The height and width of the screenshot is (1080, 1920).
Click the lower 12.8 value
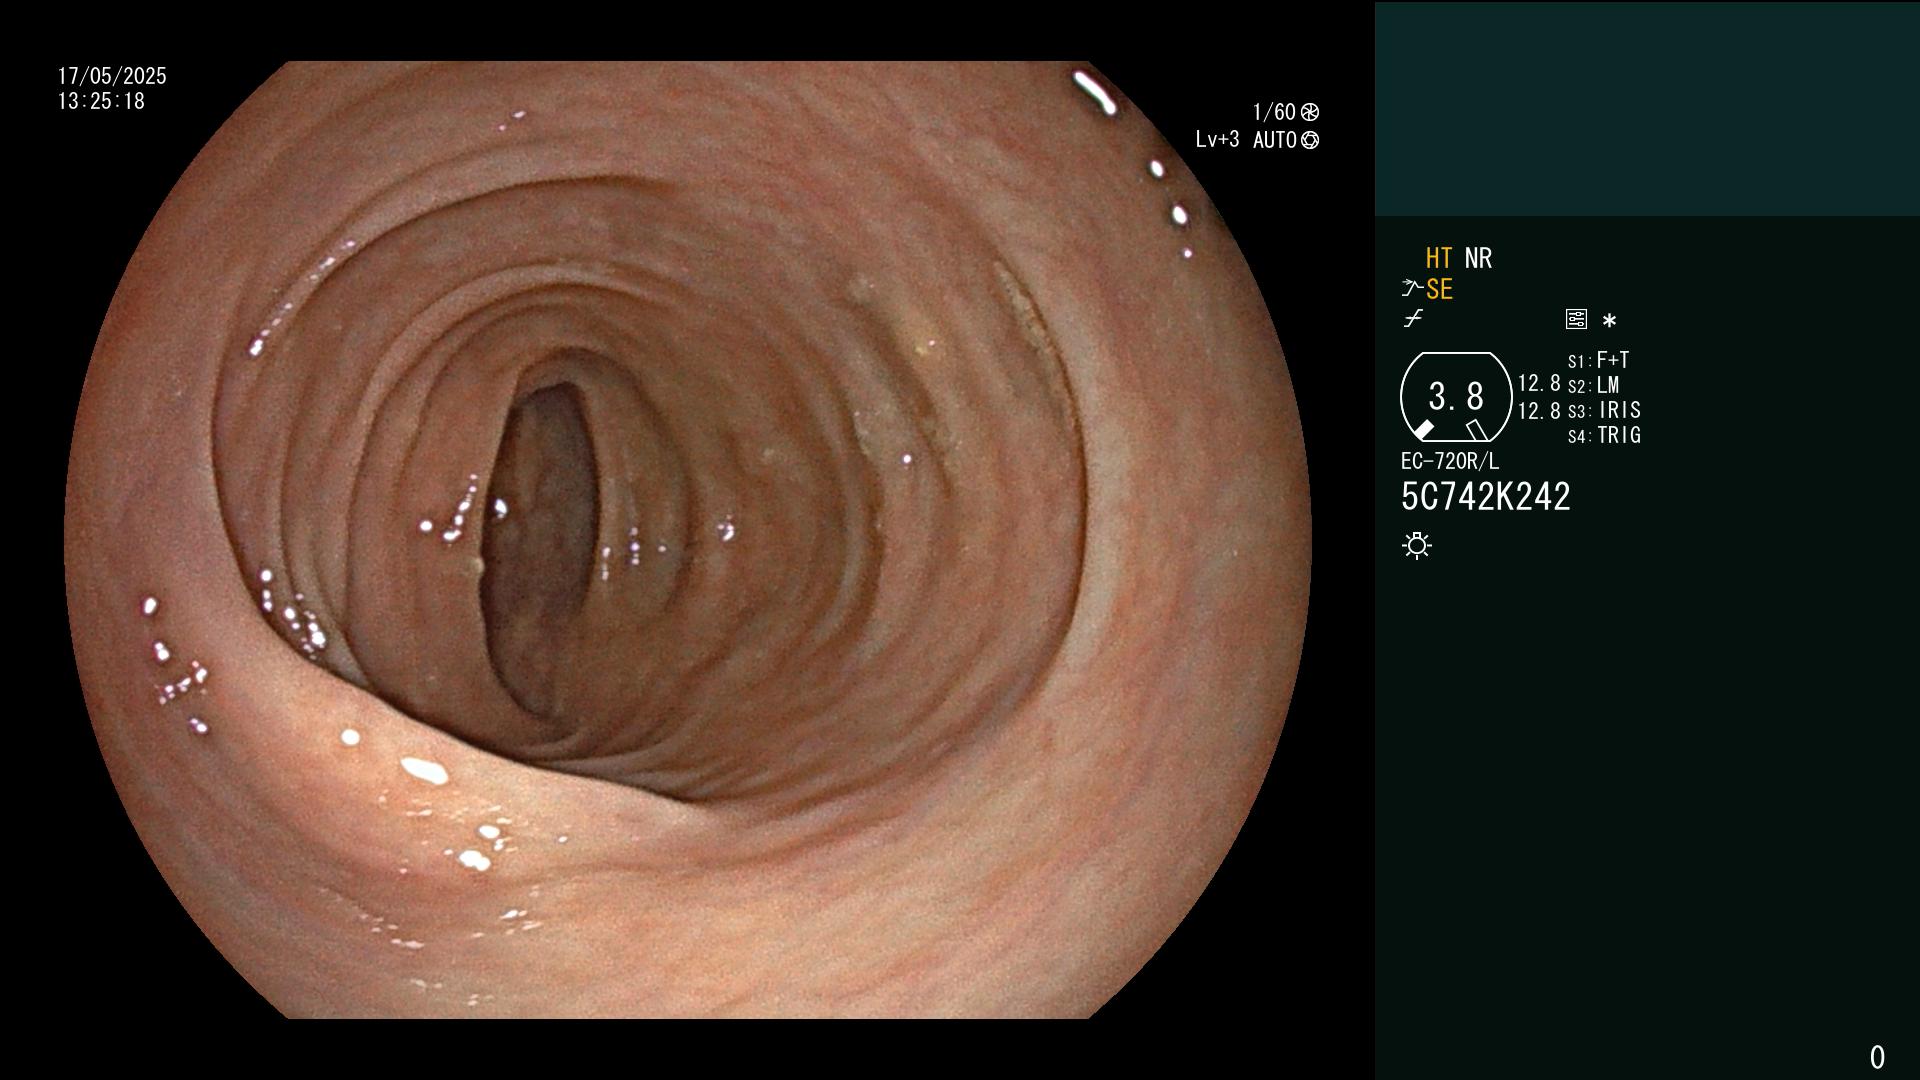(1539, 411)
